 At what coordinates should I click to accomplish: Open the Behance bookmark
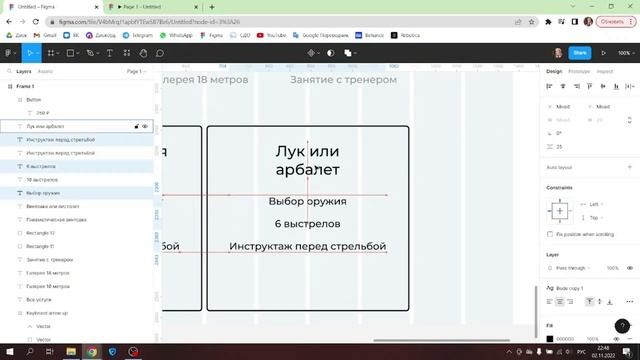tap(369, 36)
